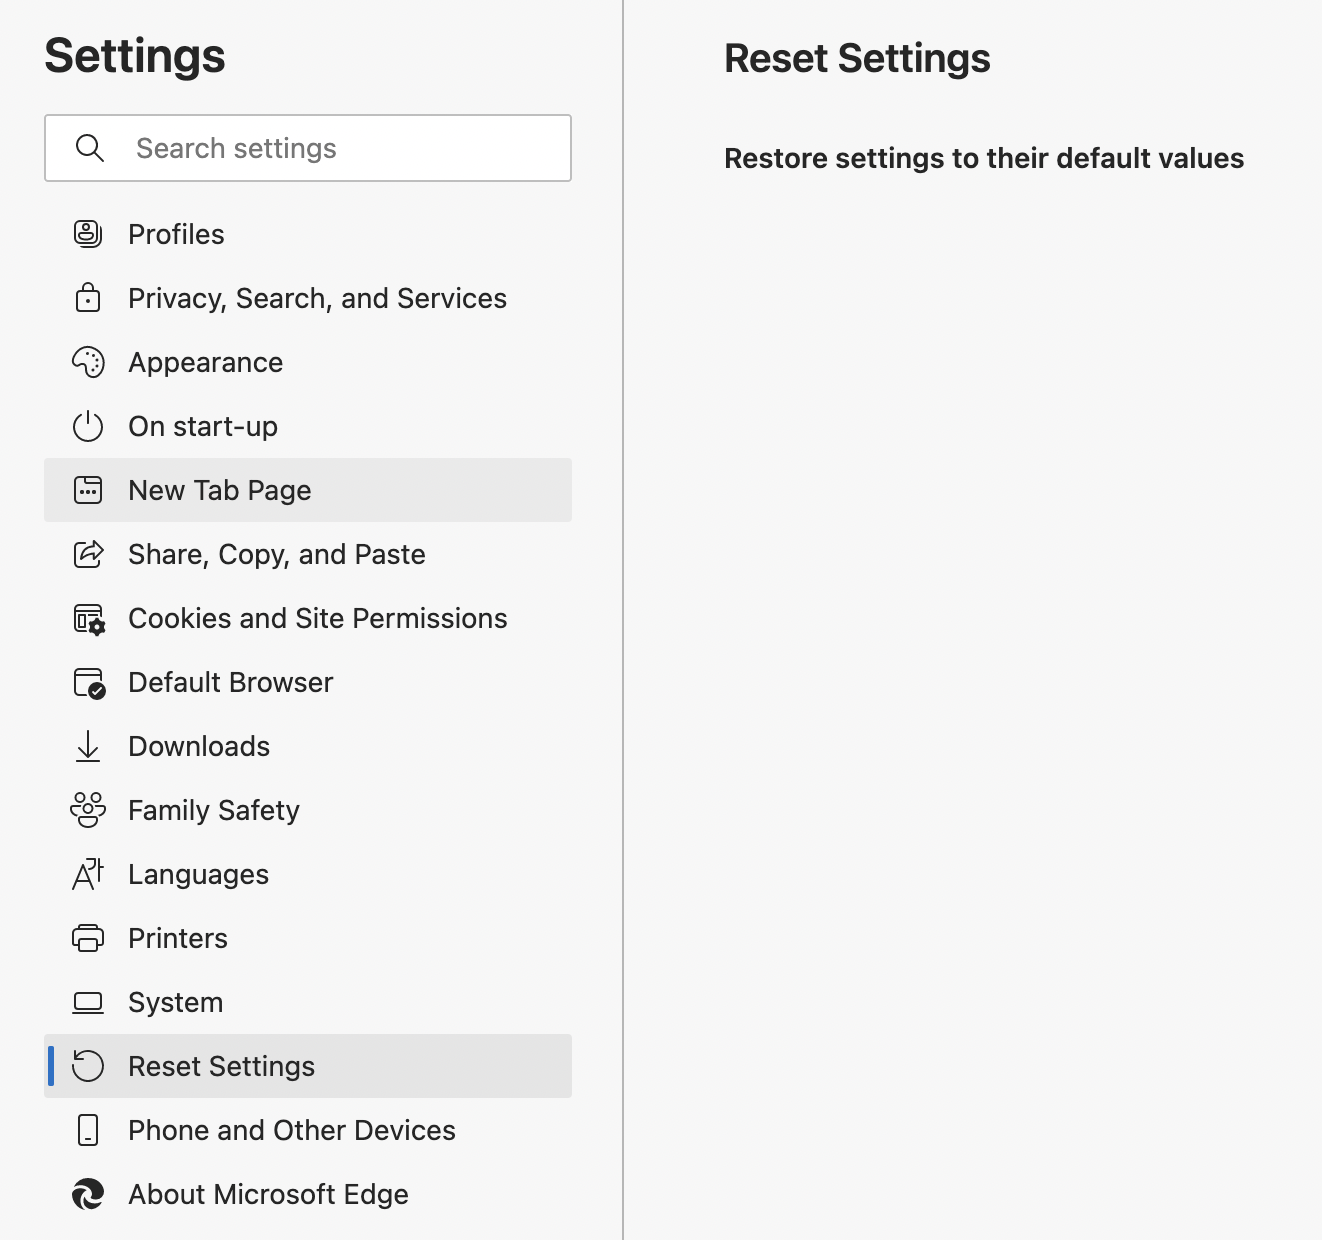1322x1240 pixels.
Task: Click the Microsoft Edge logo icon
Action: click(x=88, y=1194)
